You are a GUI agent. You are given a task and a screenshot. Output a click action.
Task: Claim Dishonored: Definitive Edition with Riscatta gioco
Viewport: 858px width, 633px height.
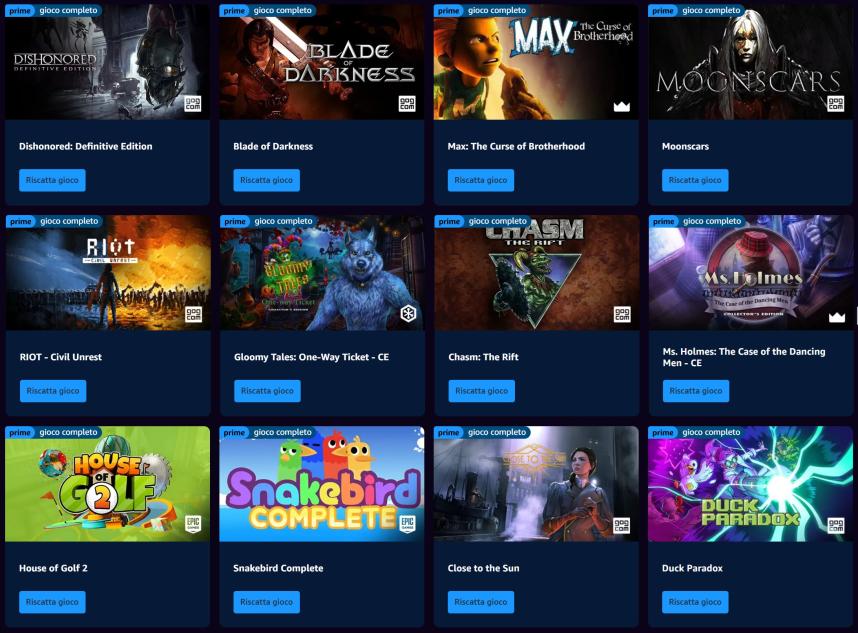52,180
